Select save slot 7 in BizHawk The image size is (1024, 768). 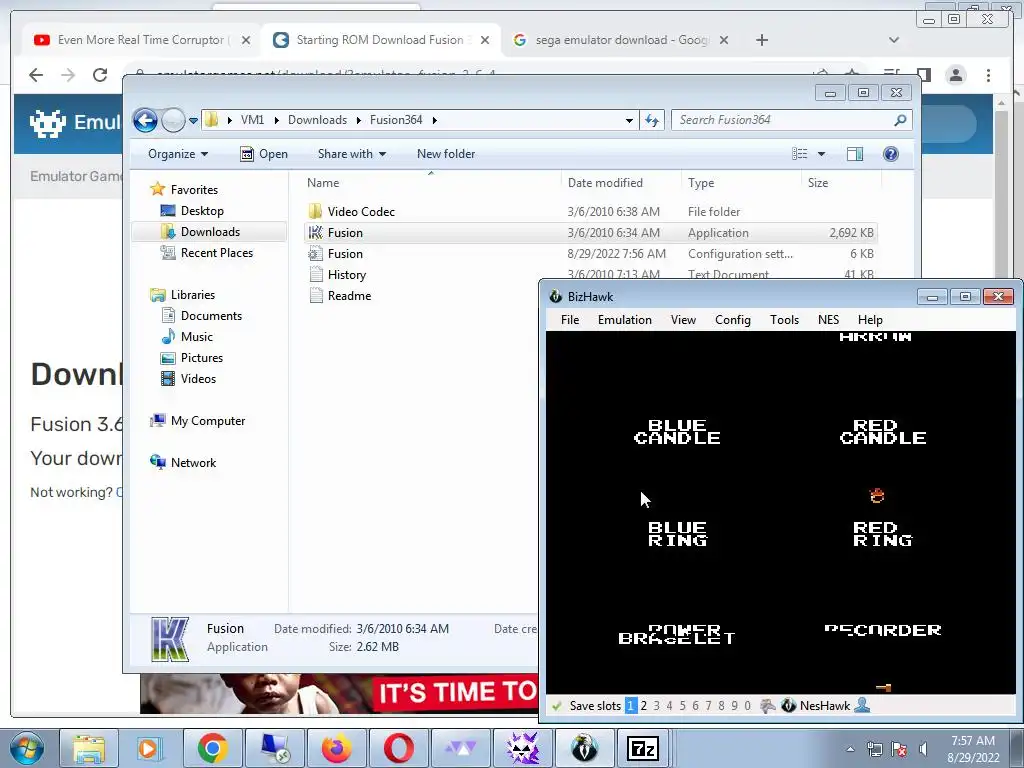(709, 705)
